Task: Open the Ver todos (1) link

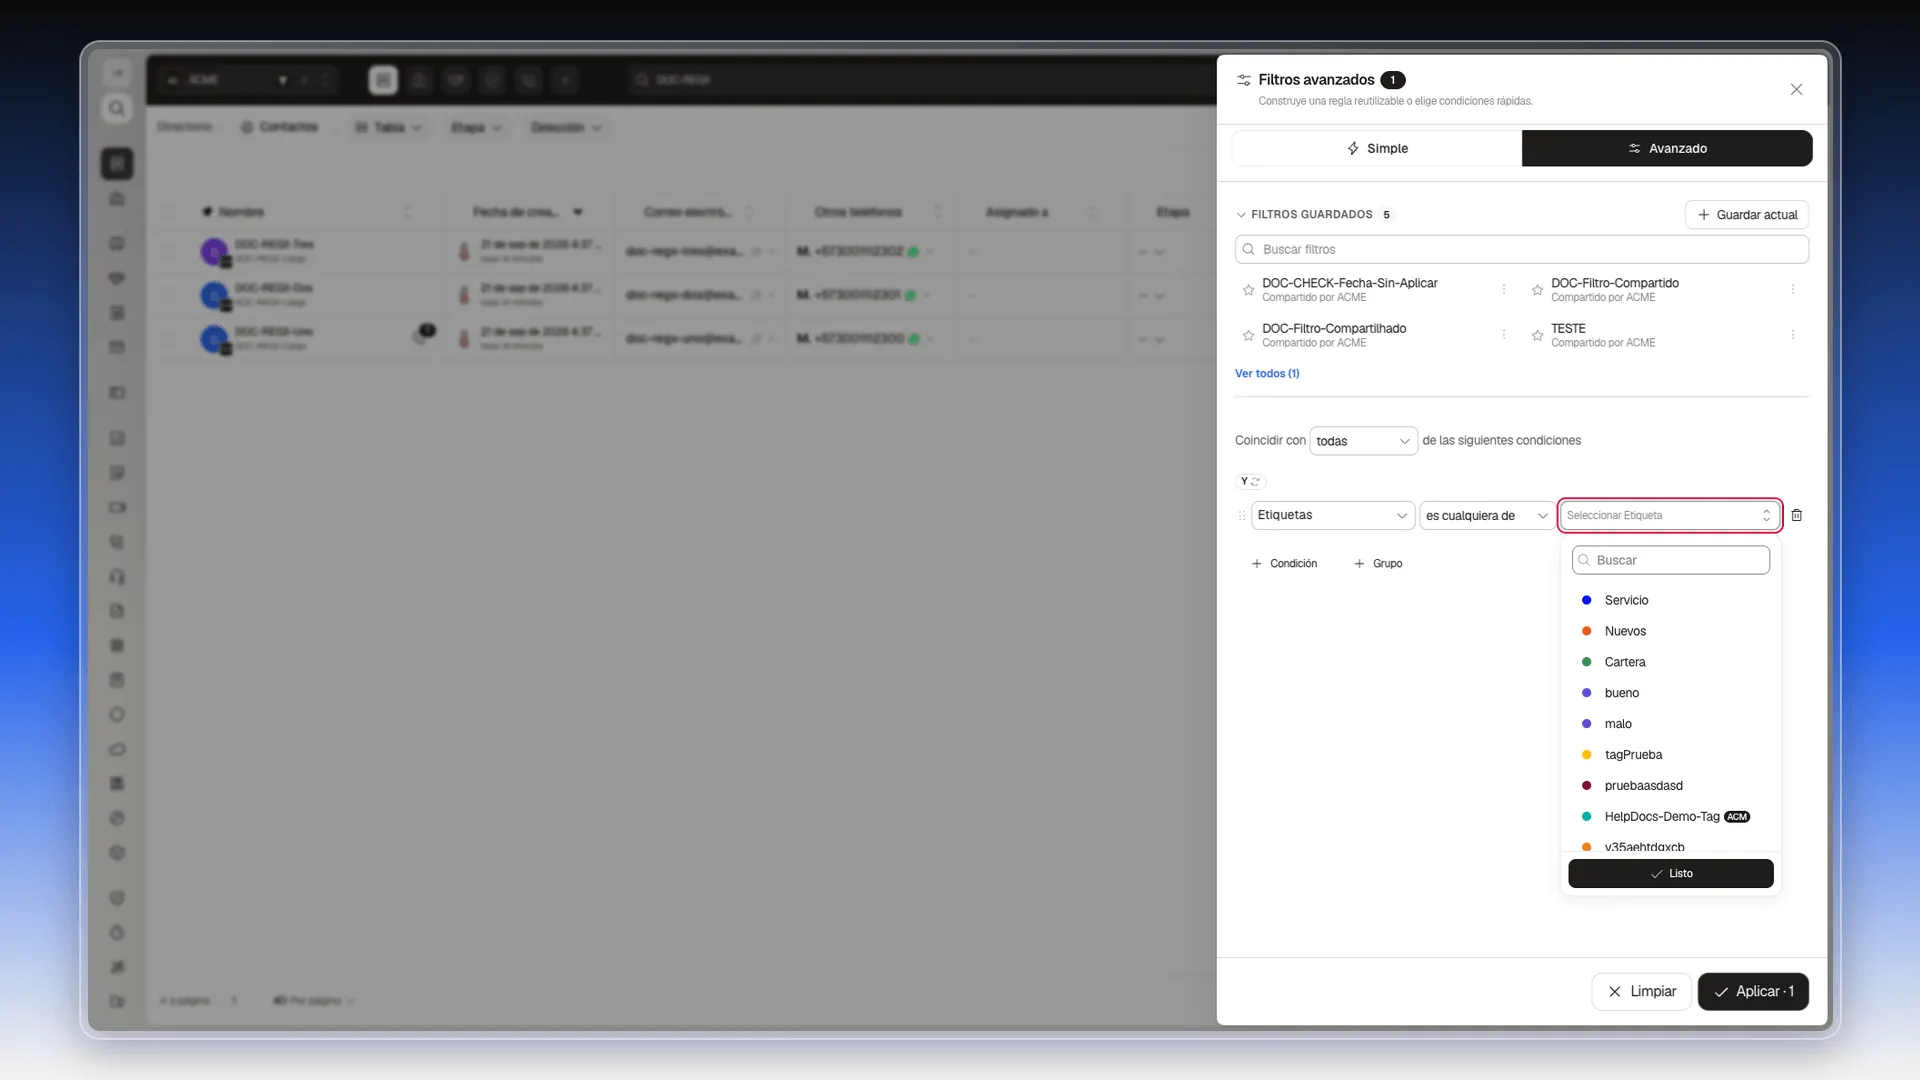Action: click(x=1267, y=373)
